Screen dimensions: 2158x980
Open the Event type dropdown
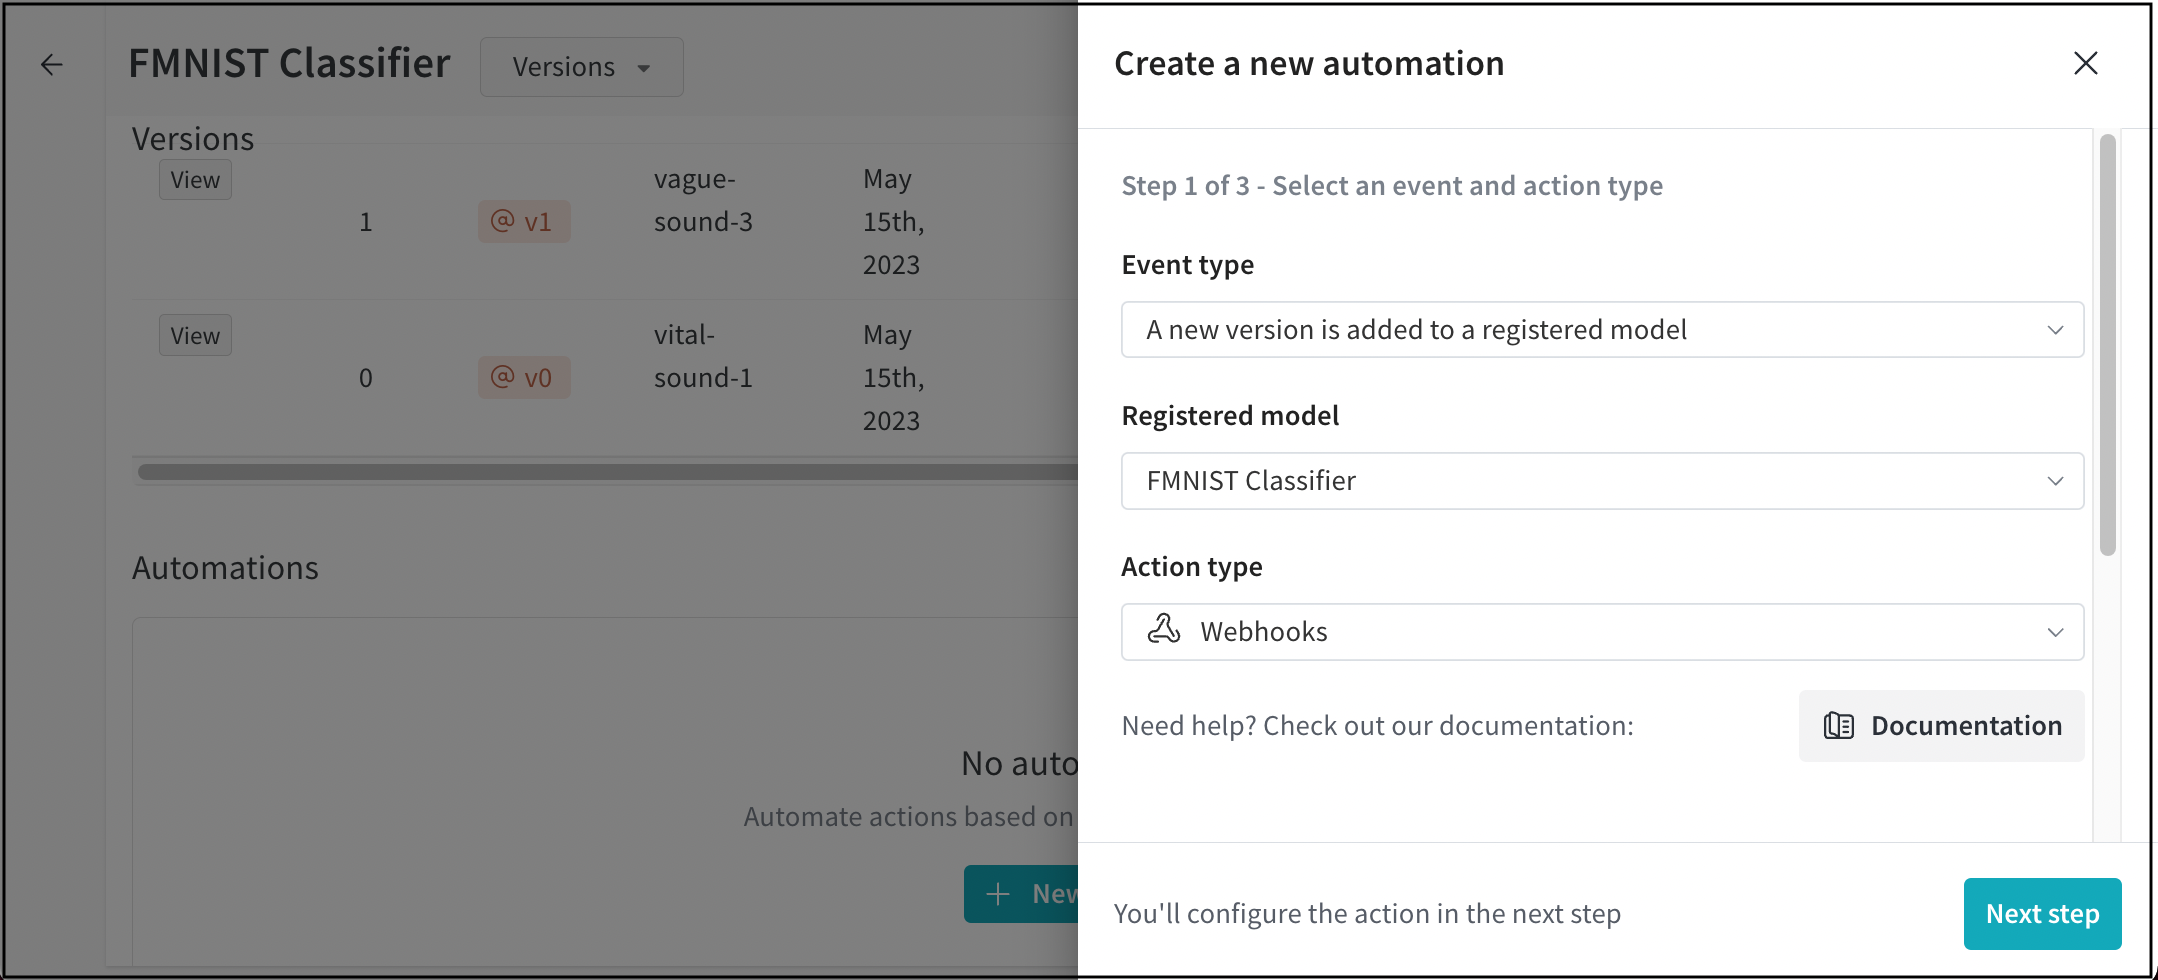[1600, 330]
